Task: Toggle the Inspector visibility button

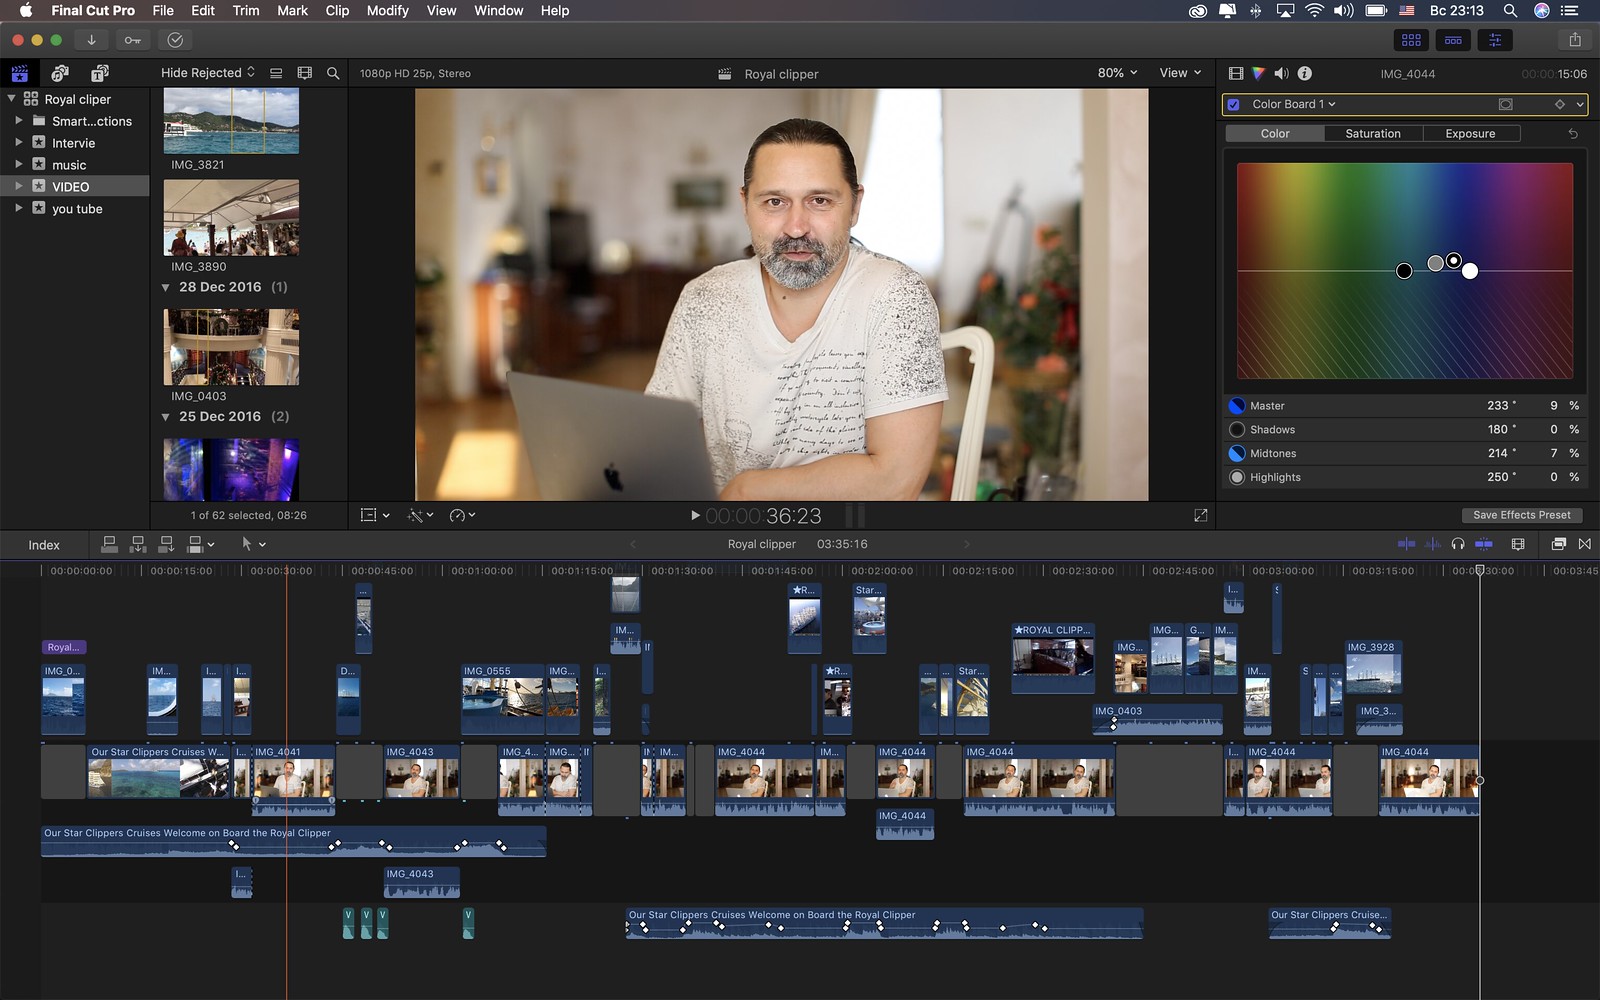Action: 1495,40
